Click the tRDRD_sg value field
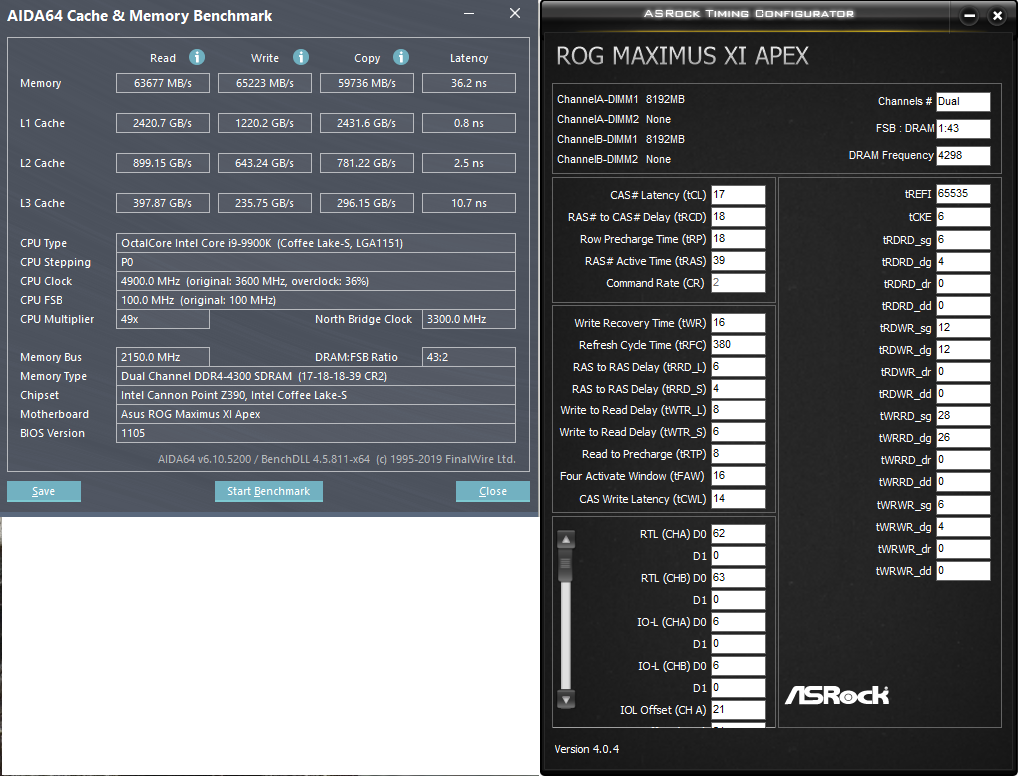The image size is (1018, 776). point(963,240)
